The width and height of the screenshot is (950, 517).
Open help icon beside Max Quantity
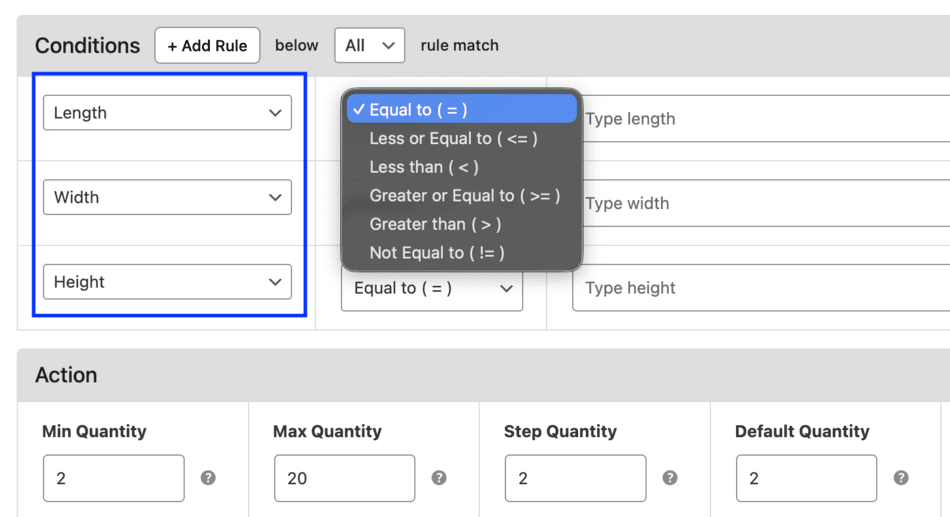439,478
